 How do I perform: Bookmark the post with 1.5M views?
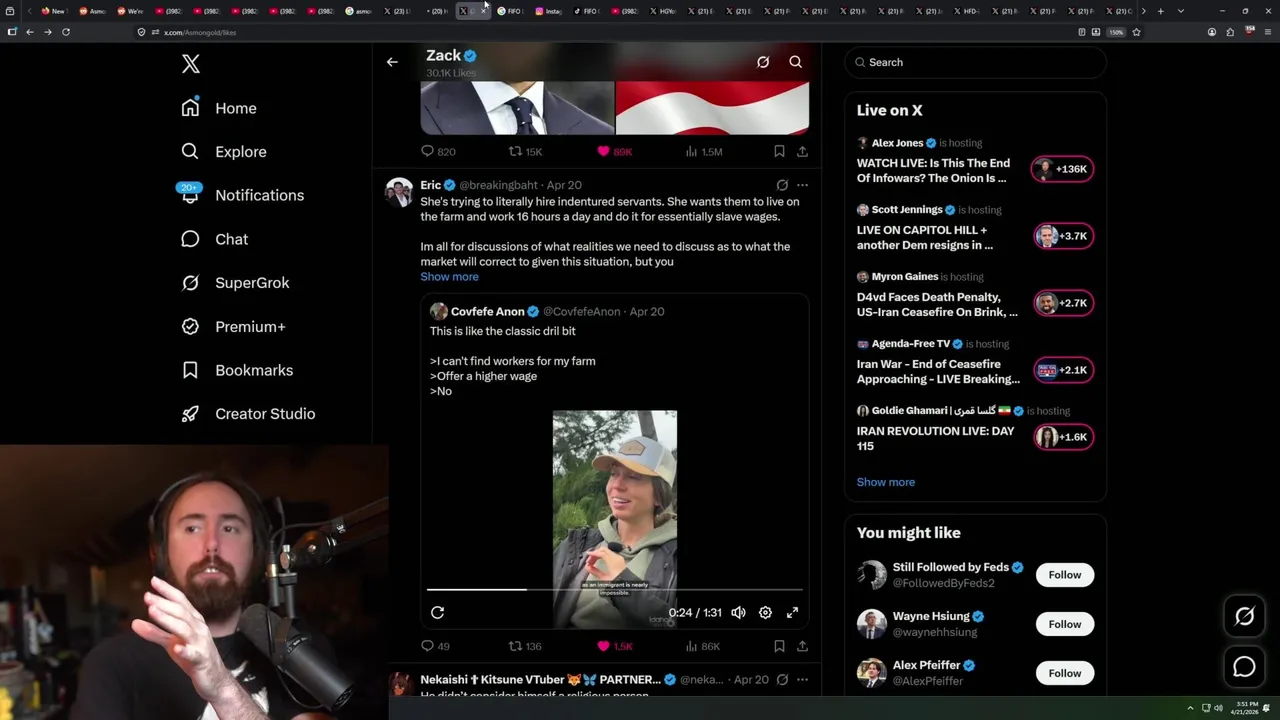tap(779, 152)
